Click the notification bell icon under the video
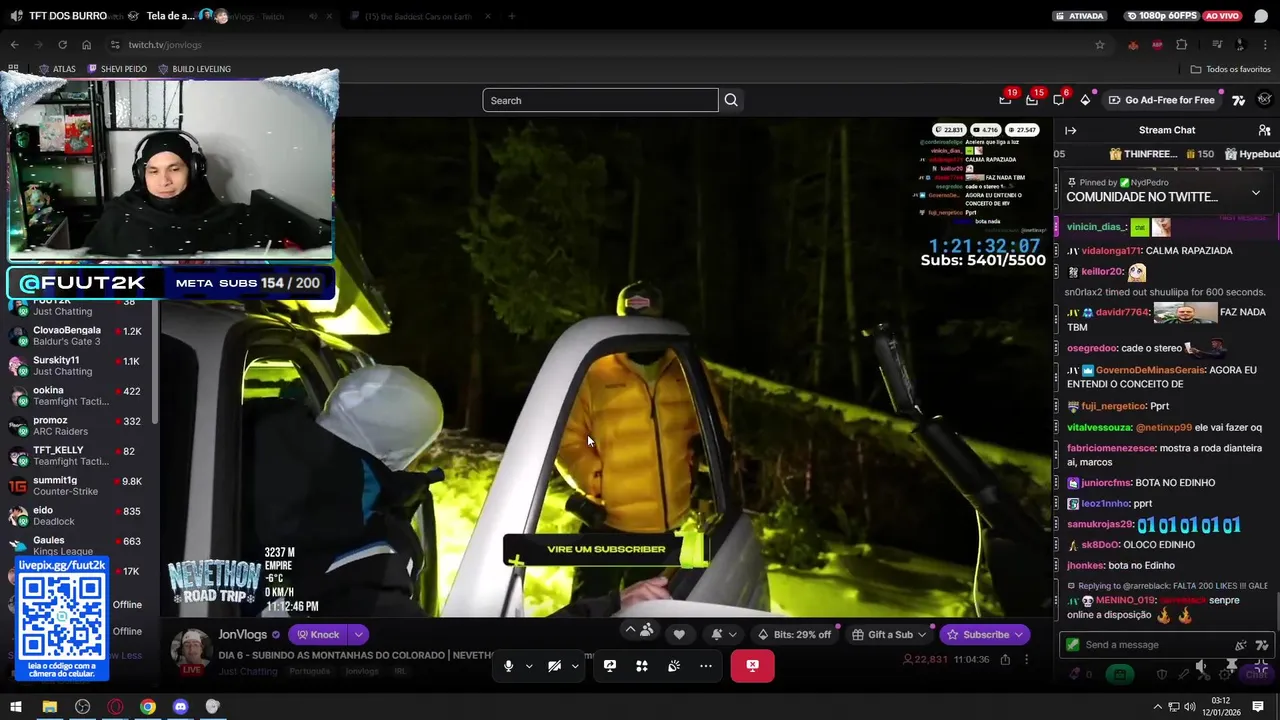The width and height of the screenshot is (1280, 720). 717,634
